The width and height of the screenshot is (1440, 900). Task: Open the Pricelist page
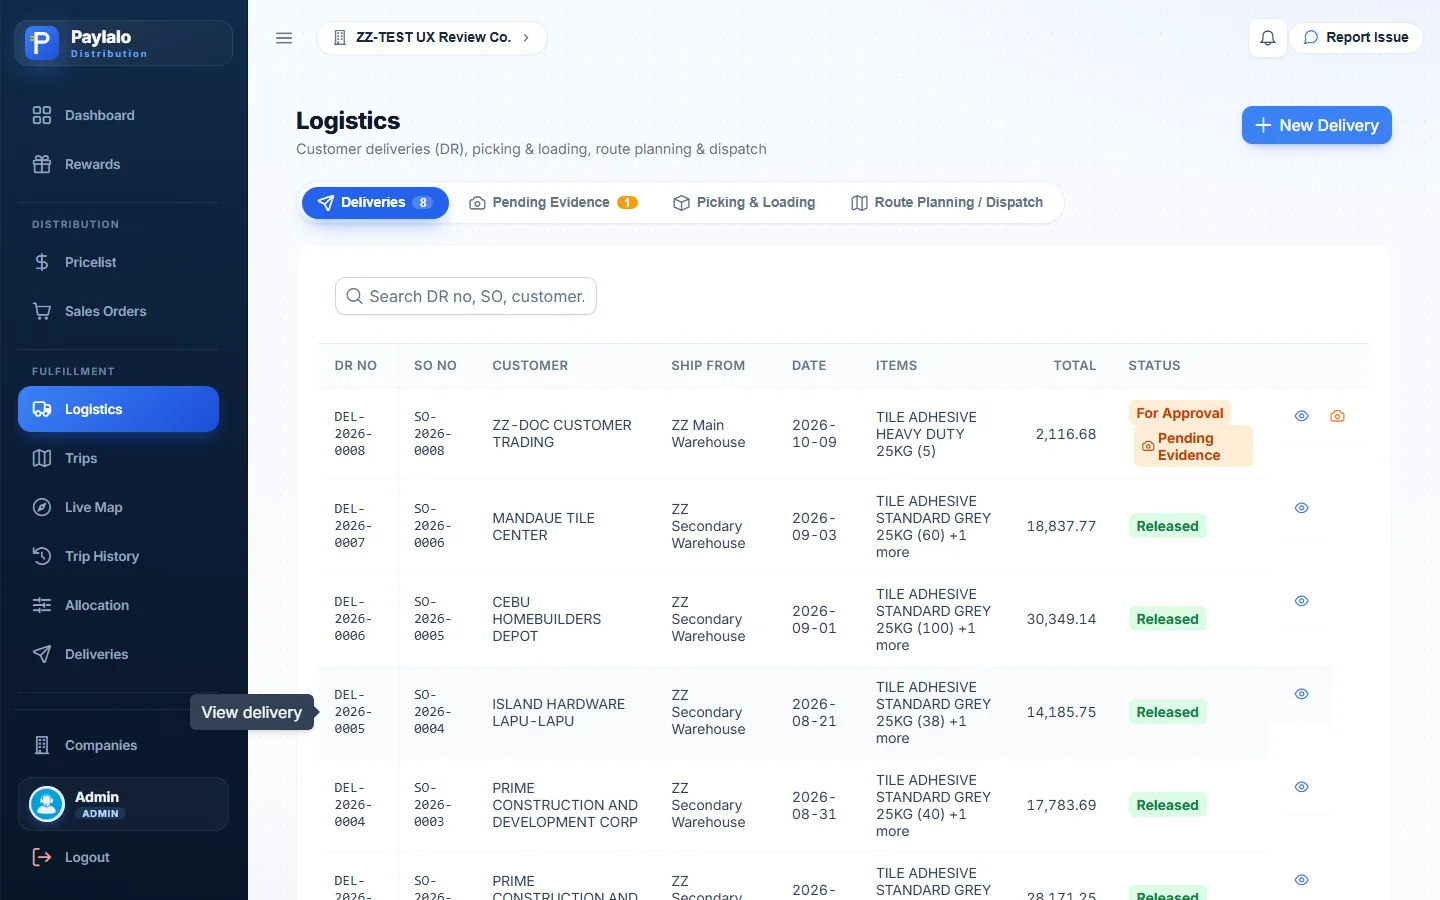click(x=118, y=262)
